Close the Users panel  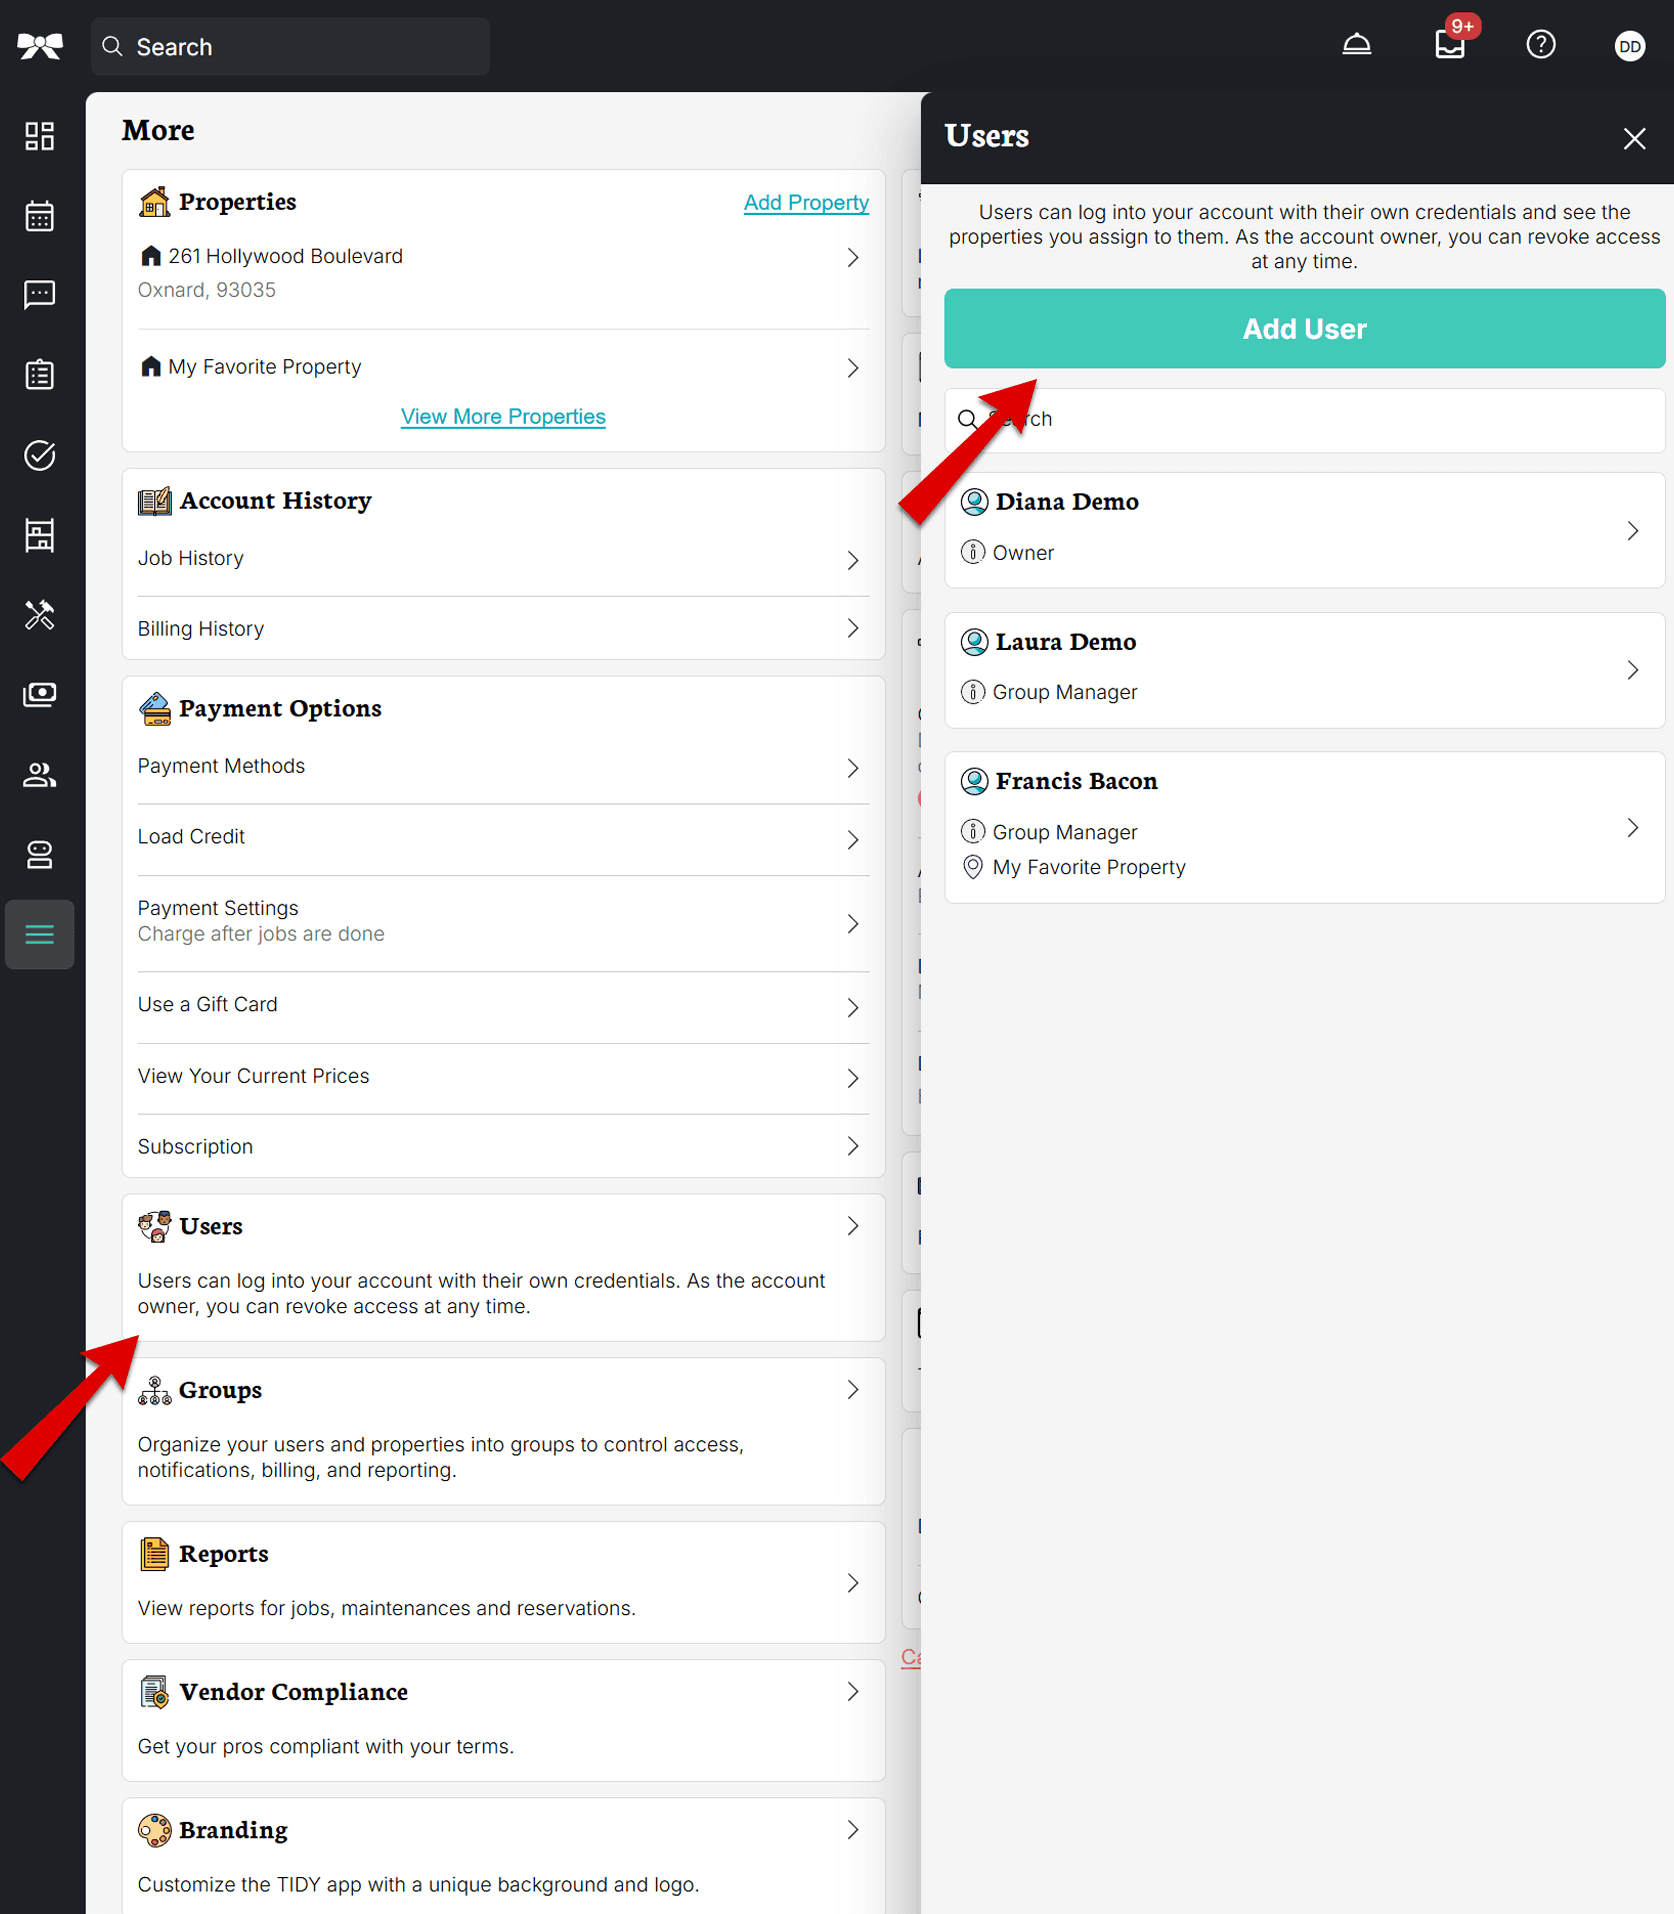click(1633, 138)
